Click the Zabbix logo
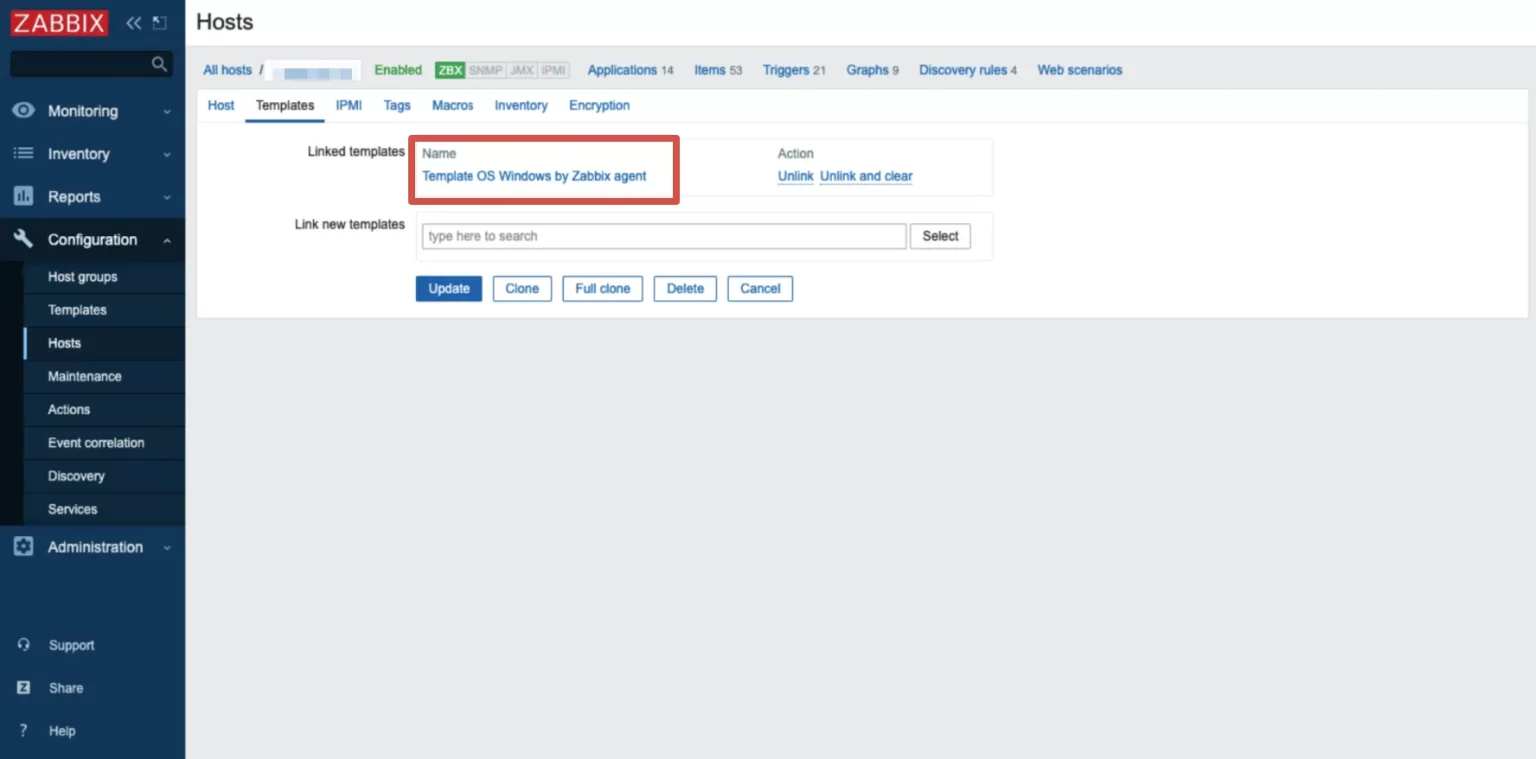 (60, 23)
